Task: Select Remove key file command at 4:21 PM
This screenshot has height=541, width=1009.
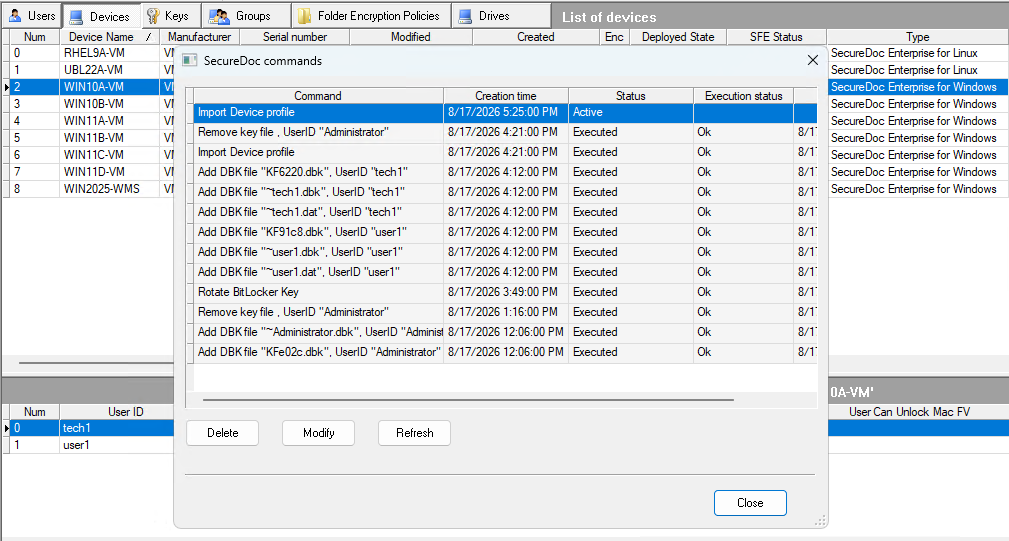Action: tap(505, 132)
